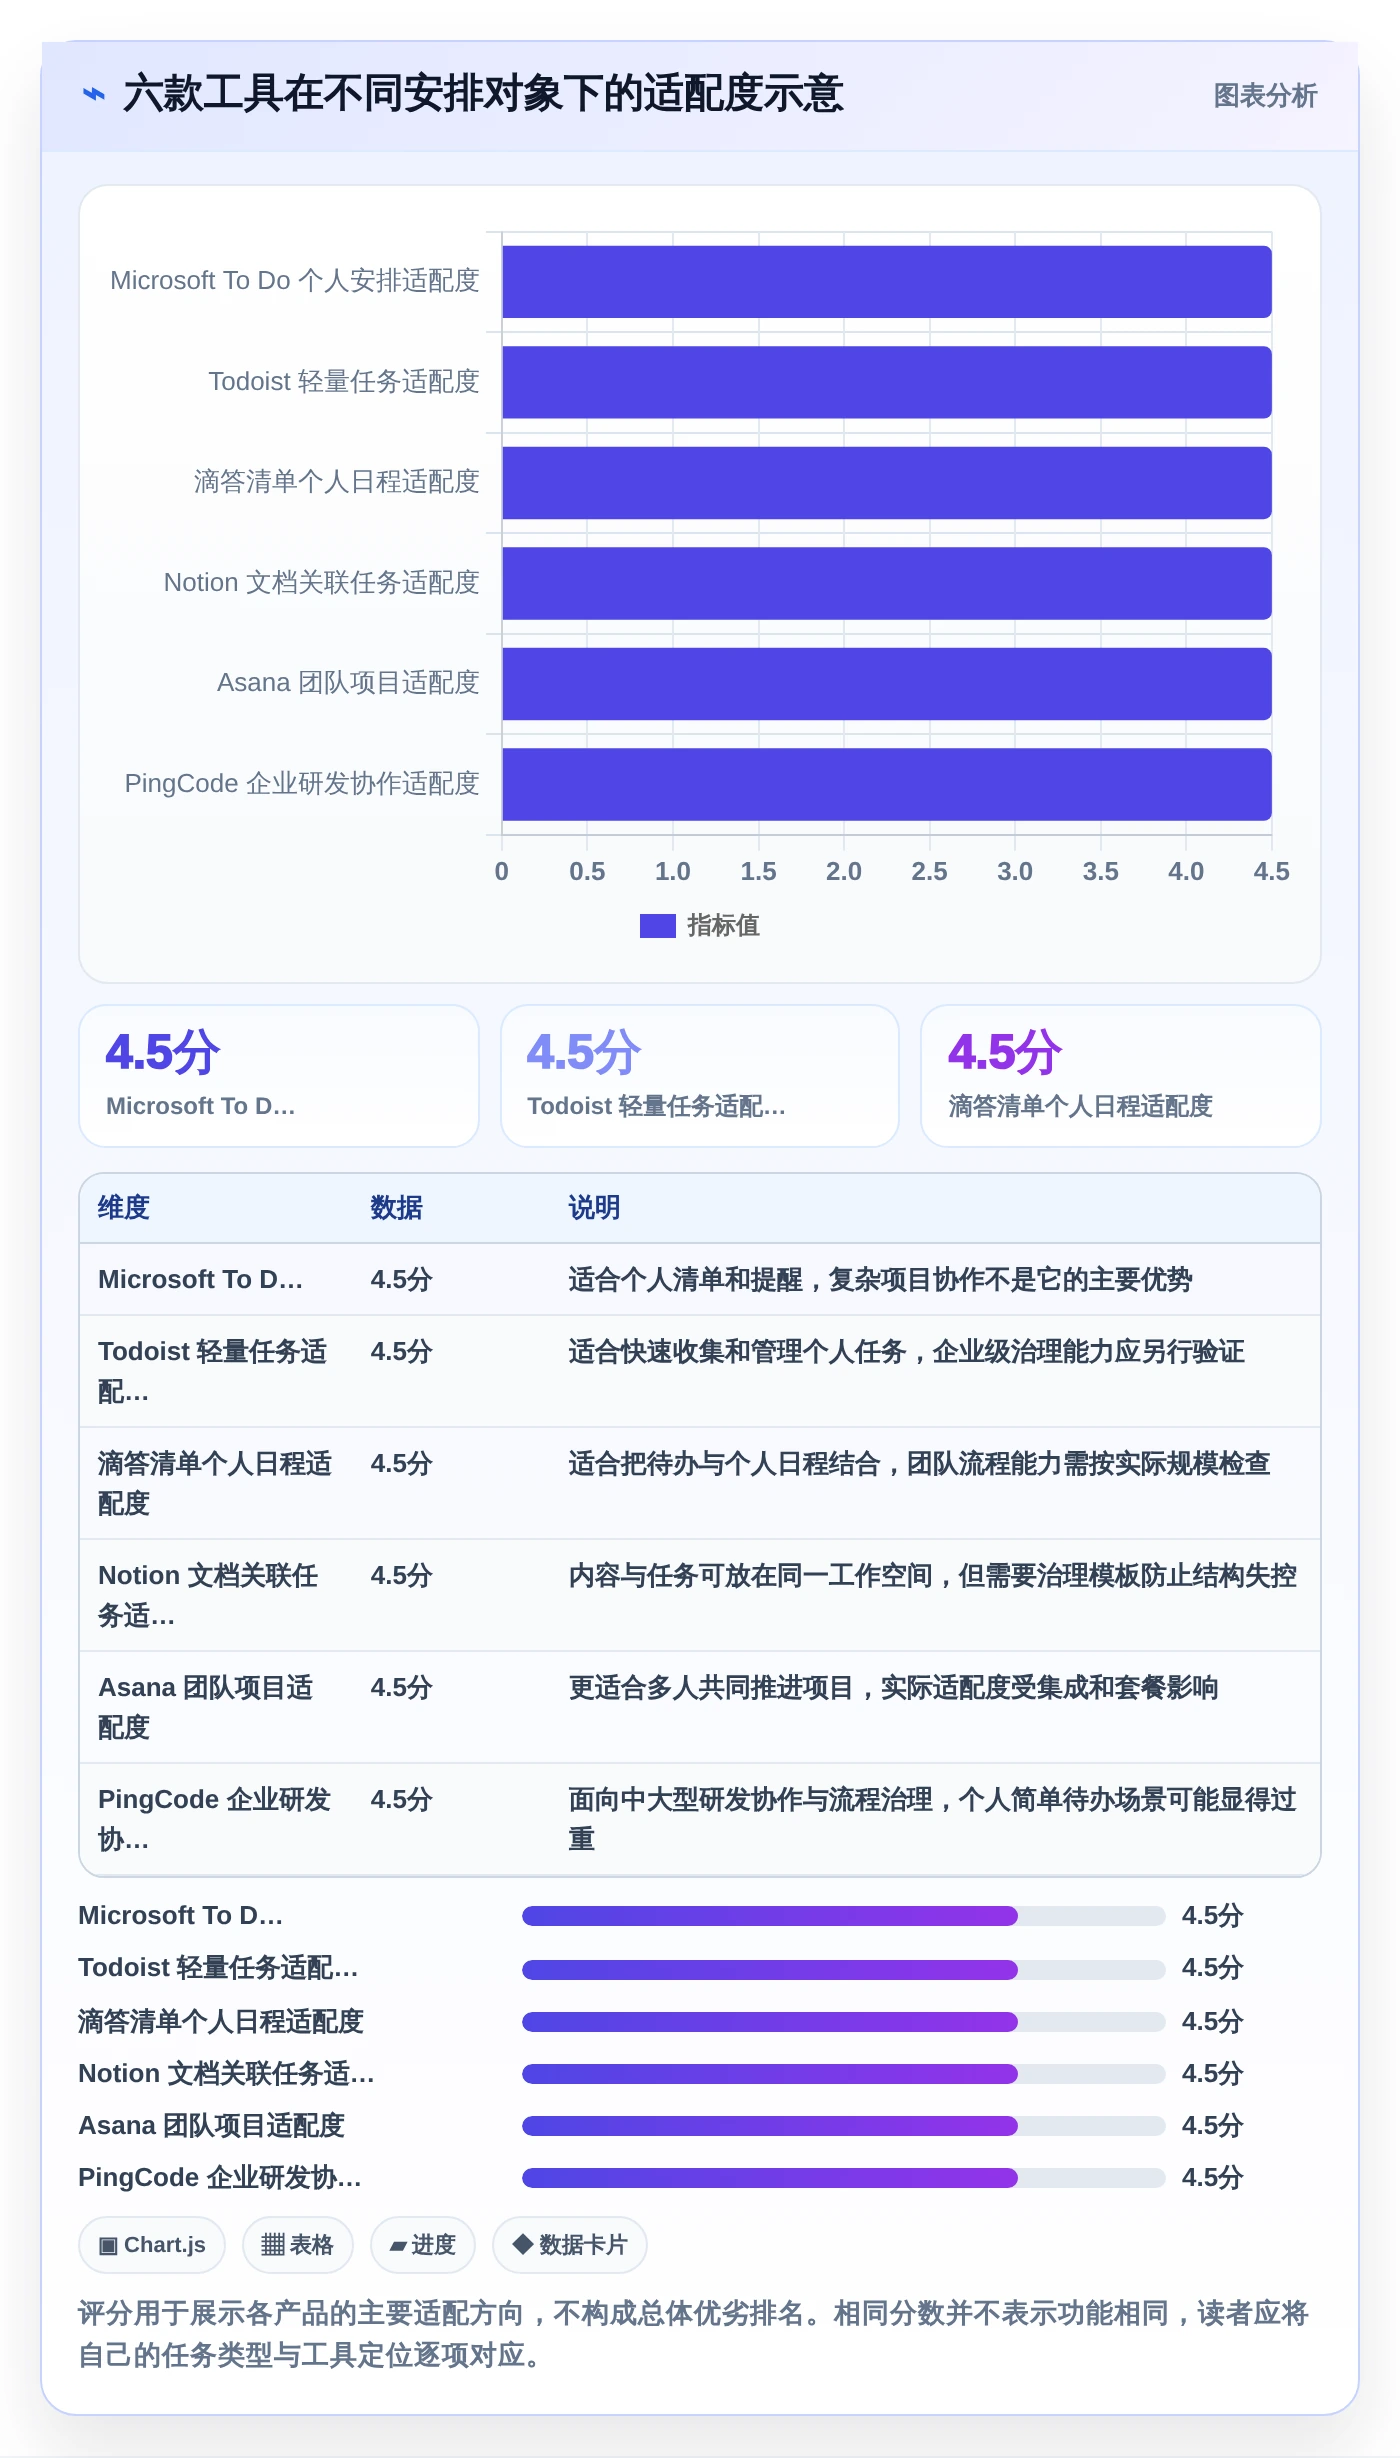The height and width of the screenshot is (2458, 1400).
Task: Click the 数据 column header
Action: pyautogui.click(x=397, y=1208)
